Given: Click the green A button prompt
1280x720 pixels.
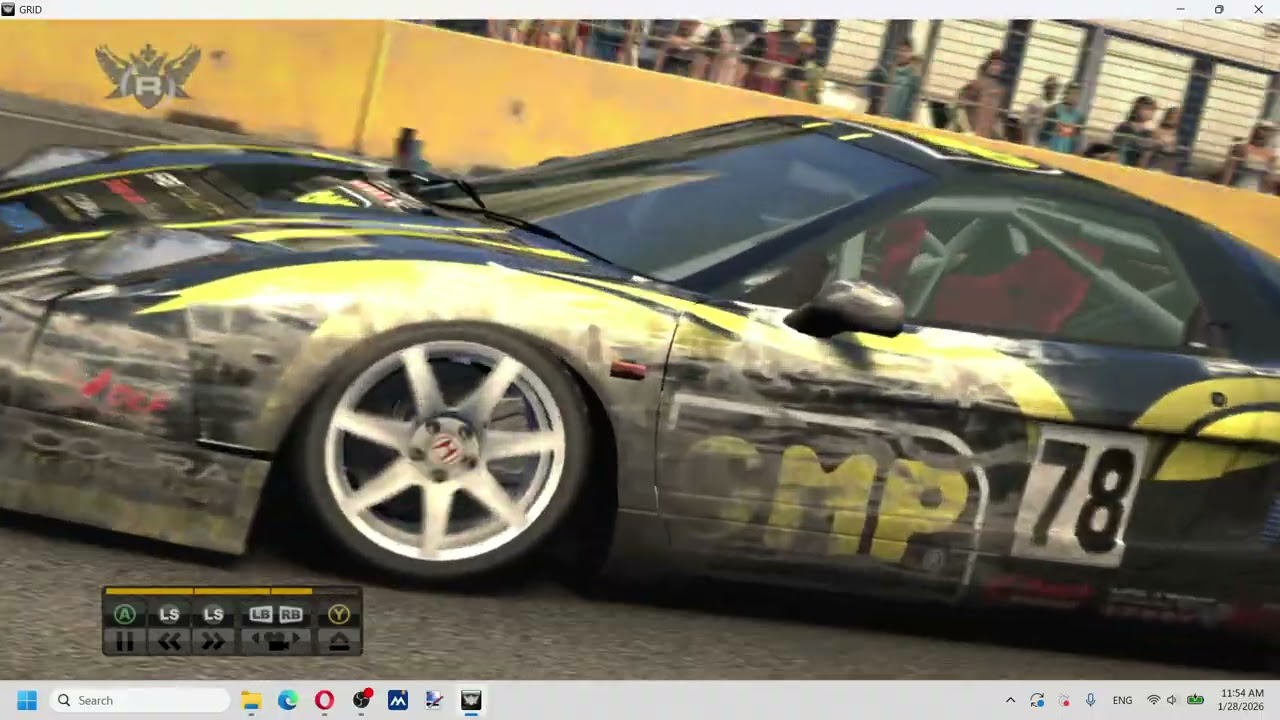Looking at the screenshot, I should click(x=125, y=614).
